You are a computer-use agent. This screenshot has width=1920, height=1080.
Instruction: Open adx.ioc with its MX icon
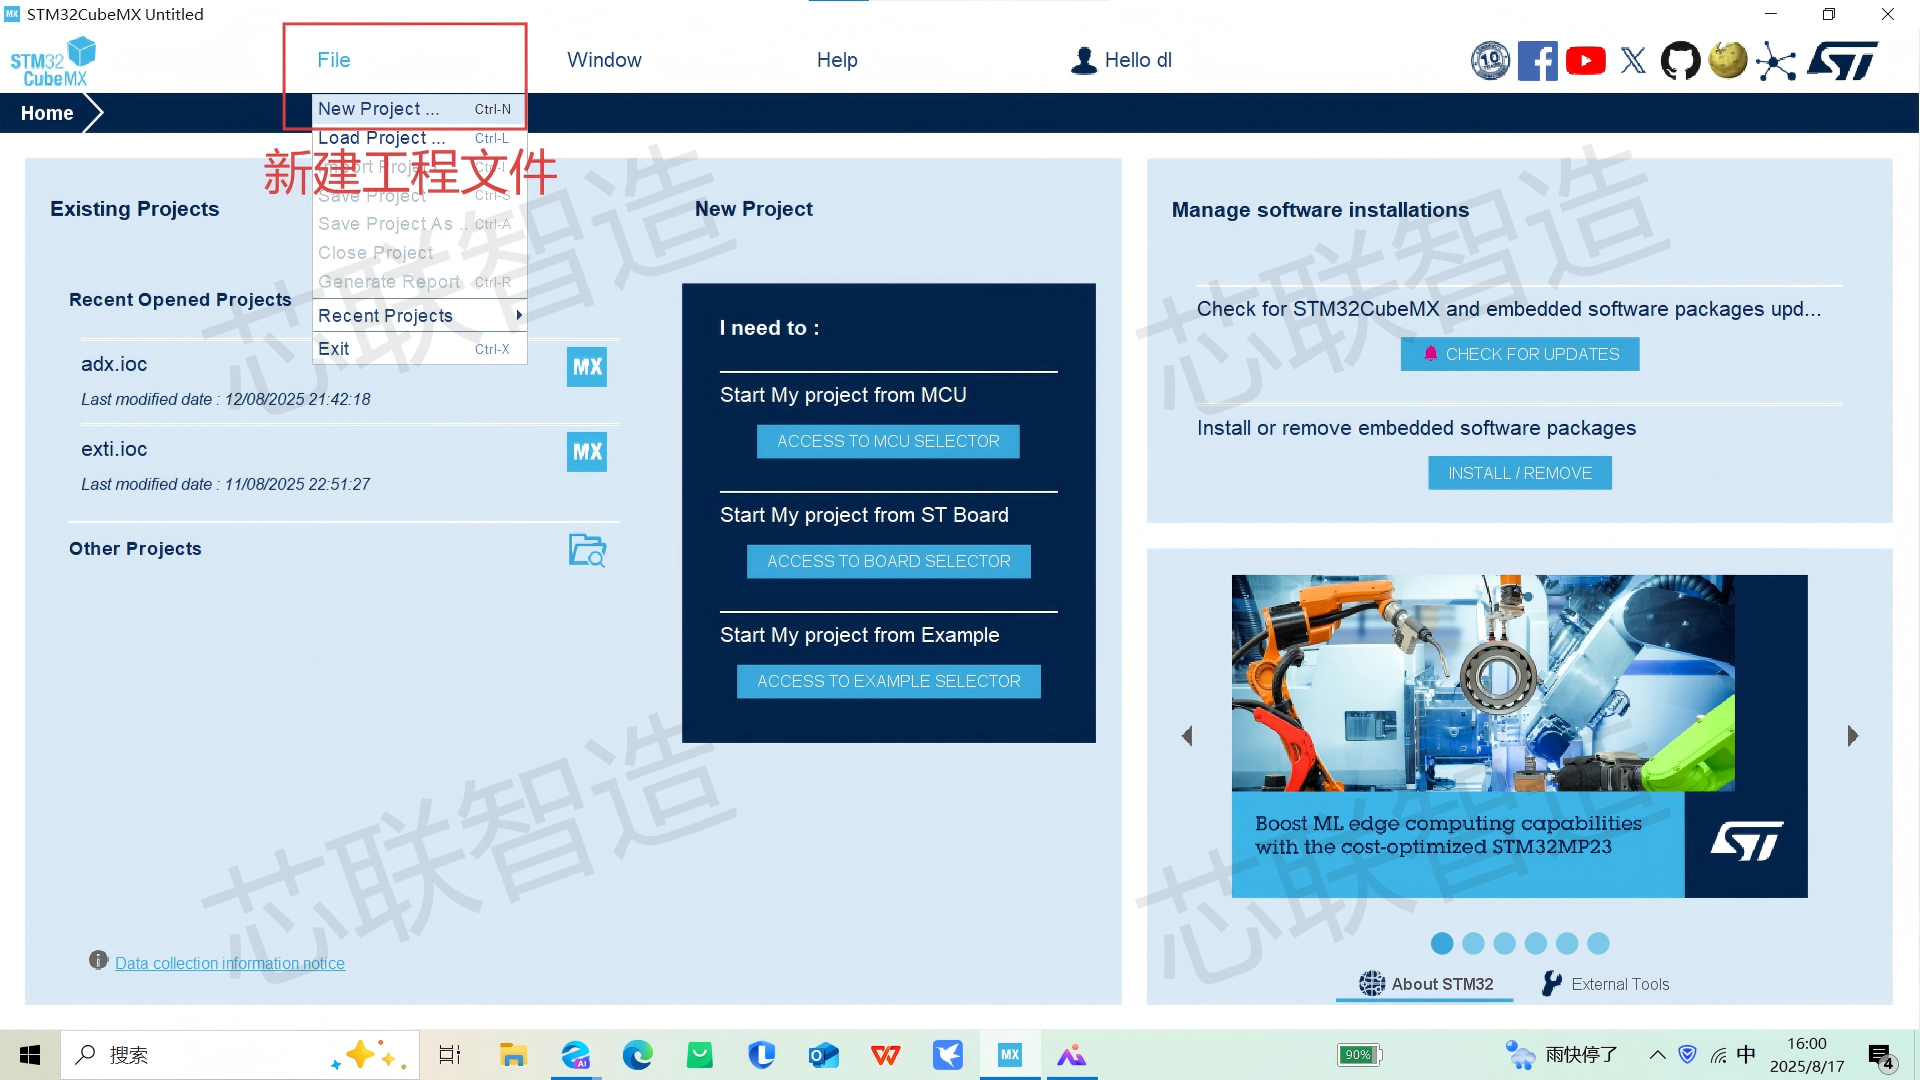point(587,367)
